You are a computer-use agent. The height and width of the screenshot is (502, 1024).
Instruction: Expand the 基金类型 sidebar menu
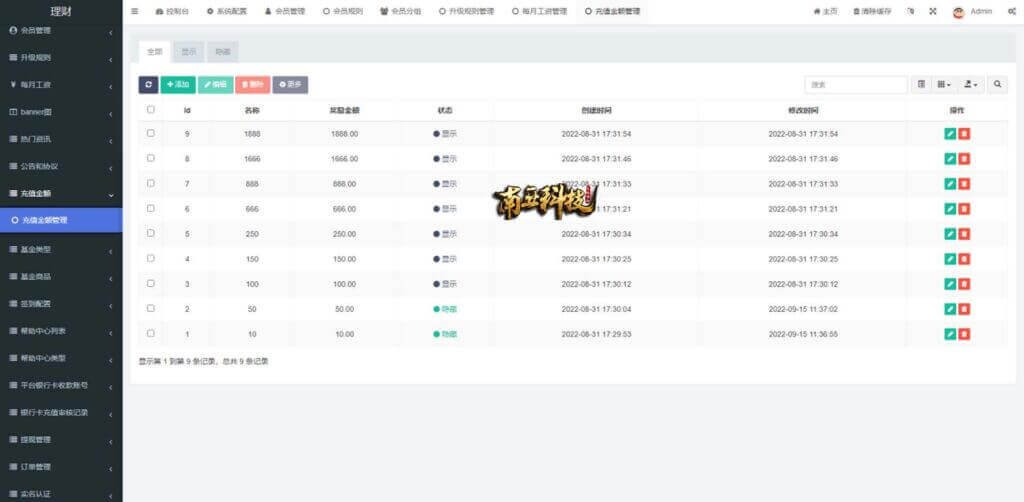pyautogui.click(x=60, y=249)
